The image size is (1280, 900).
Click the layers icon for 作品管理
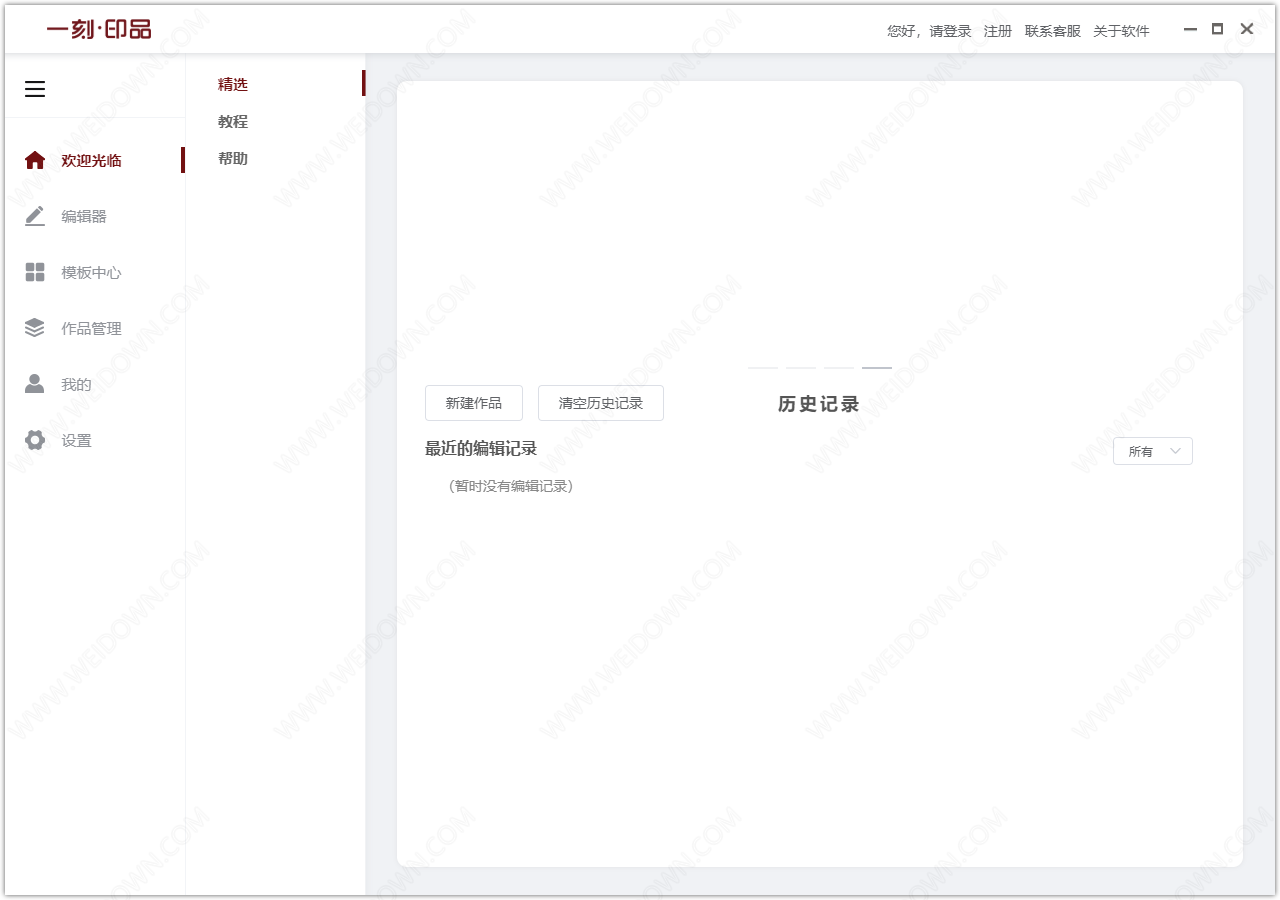(35, 328)
